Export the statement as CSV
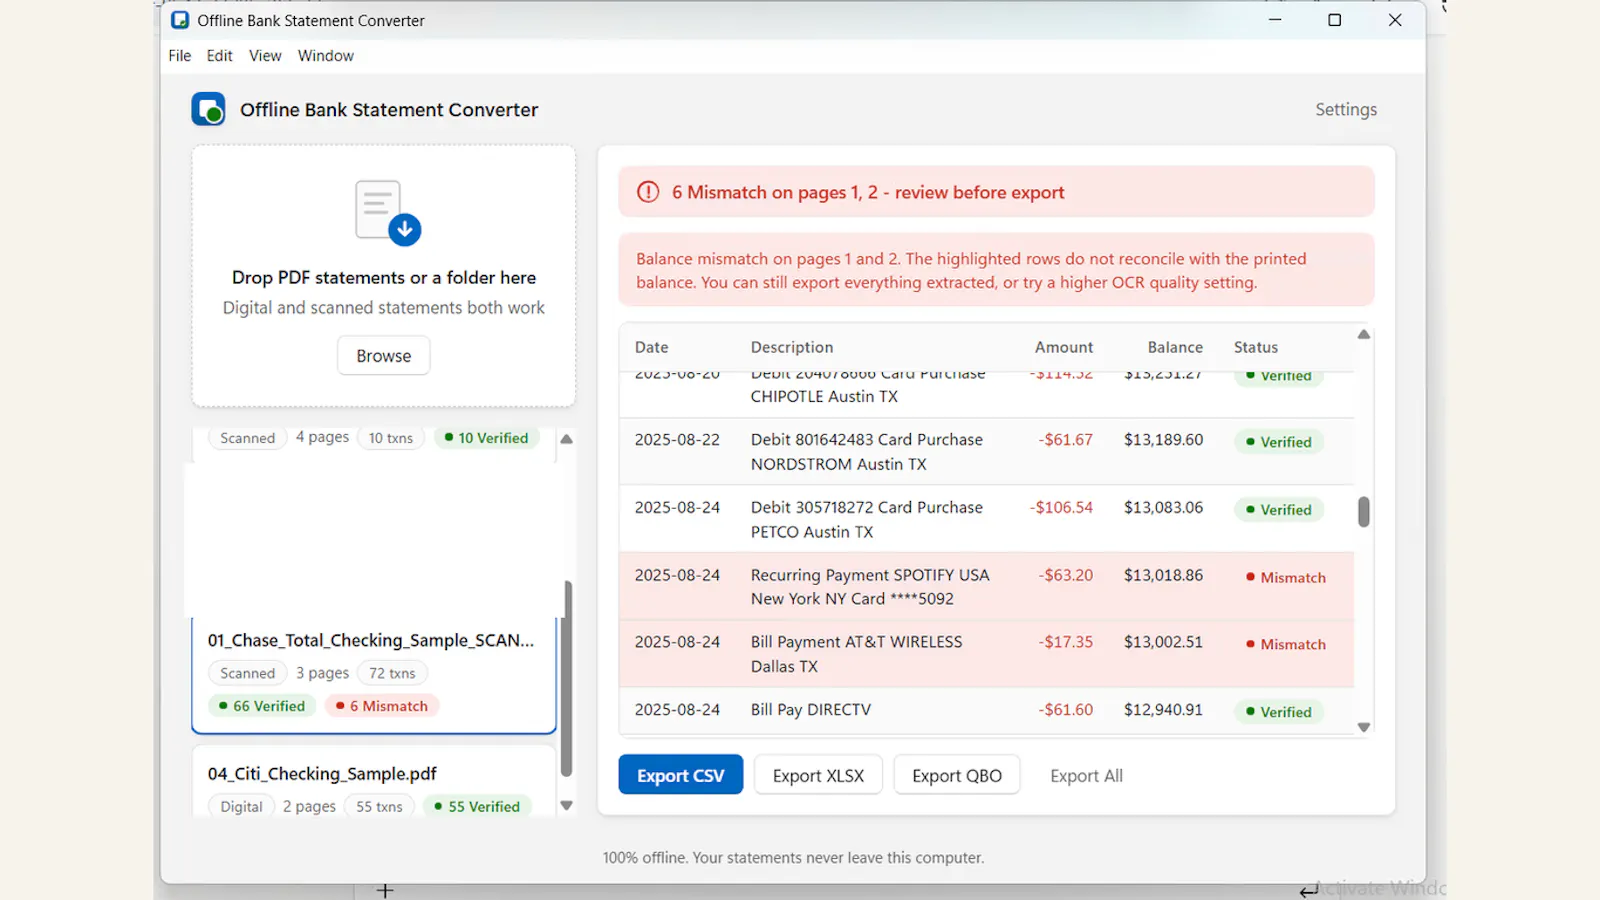This screenshot has height=900, width=1600. [x=681, y=775]
